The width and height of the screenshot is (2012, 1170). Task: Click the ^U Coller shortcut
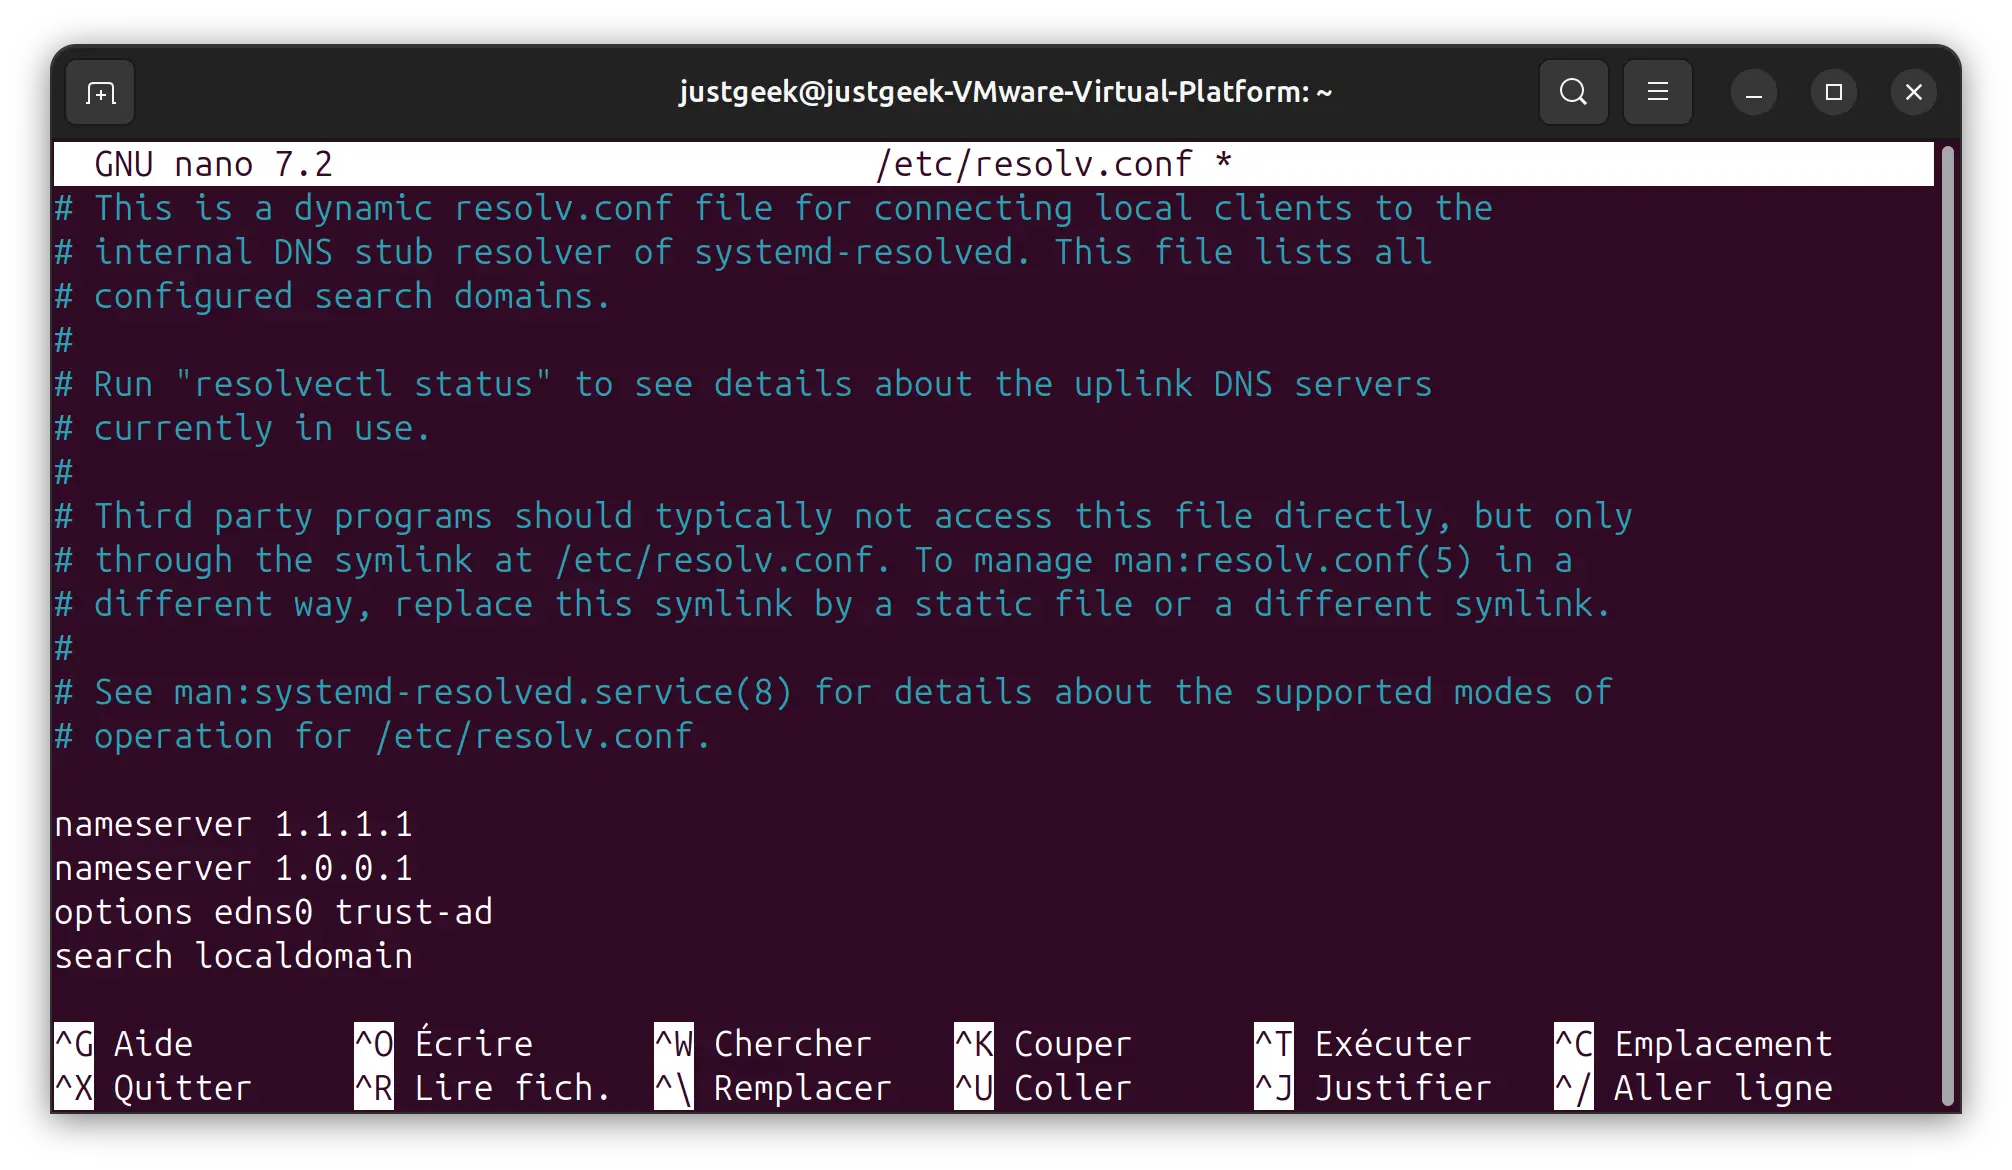[x=1043, y=1088]
